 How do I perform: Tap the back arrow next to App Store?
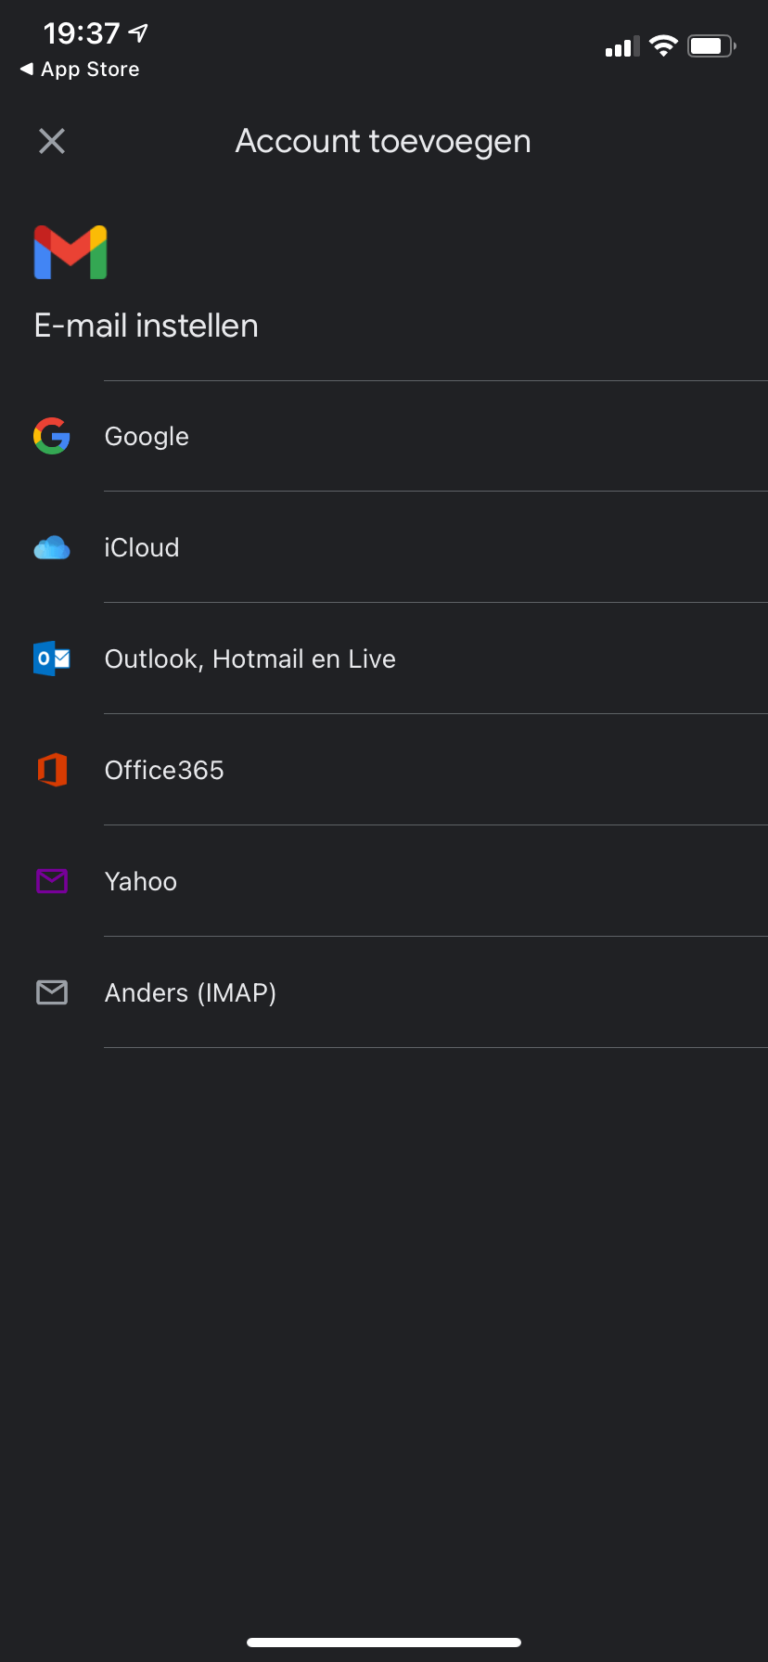coord(26,69)
